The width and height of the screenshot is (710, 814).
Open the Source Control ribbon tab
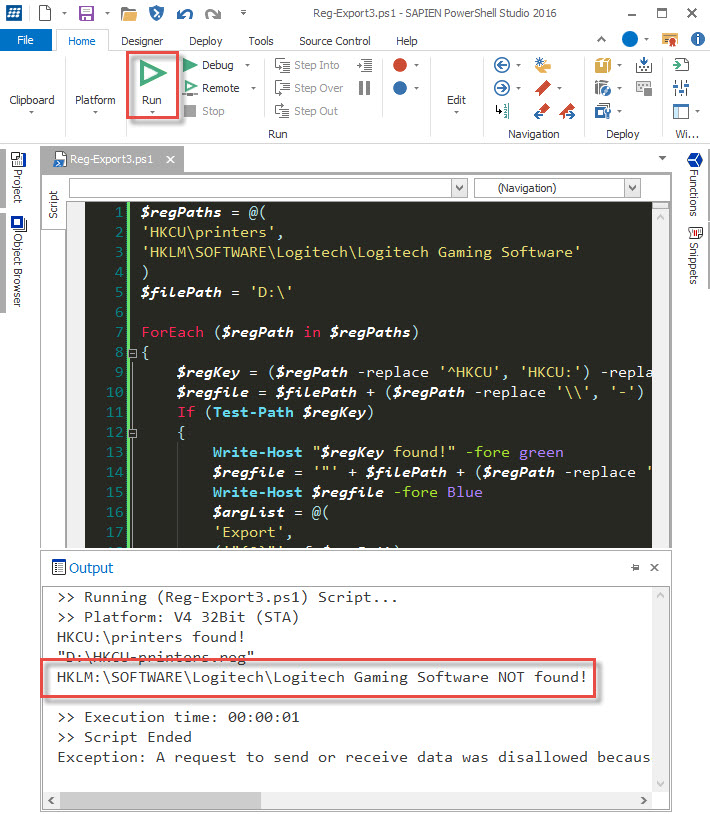click(335, 41)
